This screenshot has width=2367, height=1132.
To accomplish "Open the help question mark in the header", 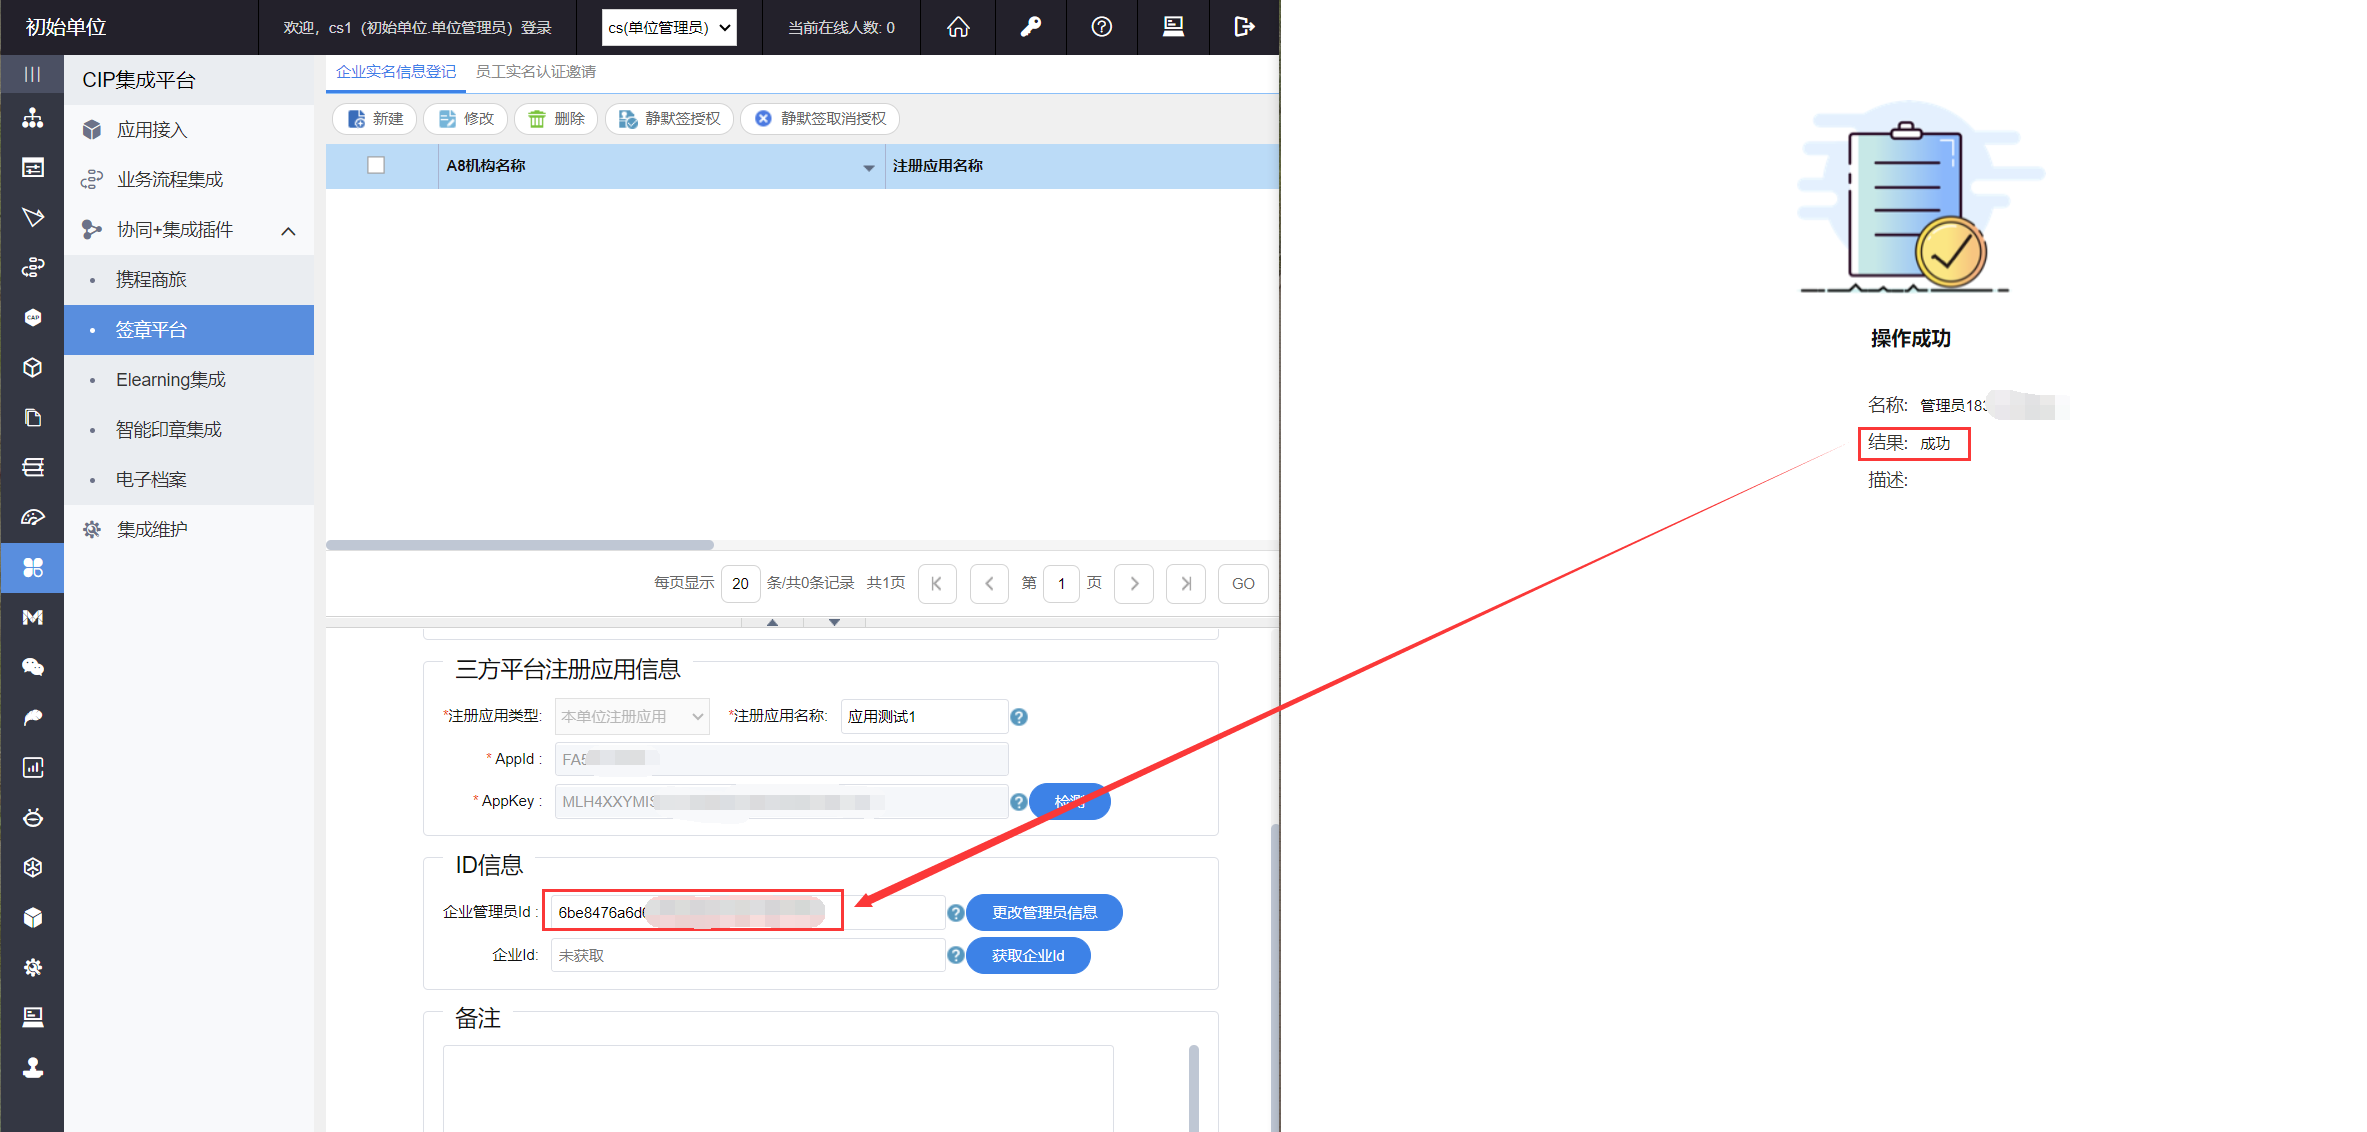I will coord(1101,27).
